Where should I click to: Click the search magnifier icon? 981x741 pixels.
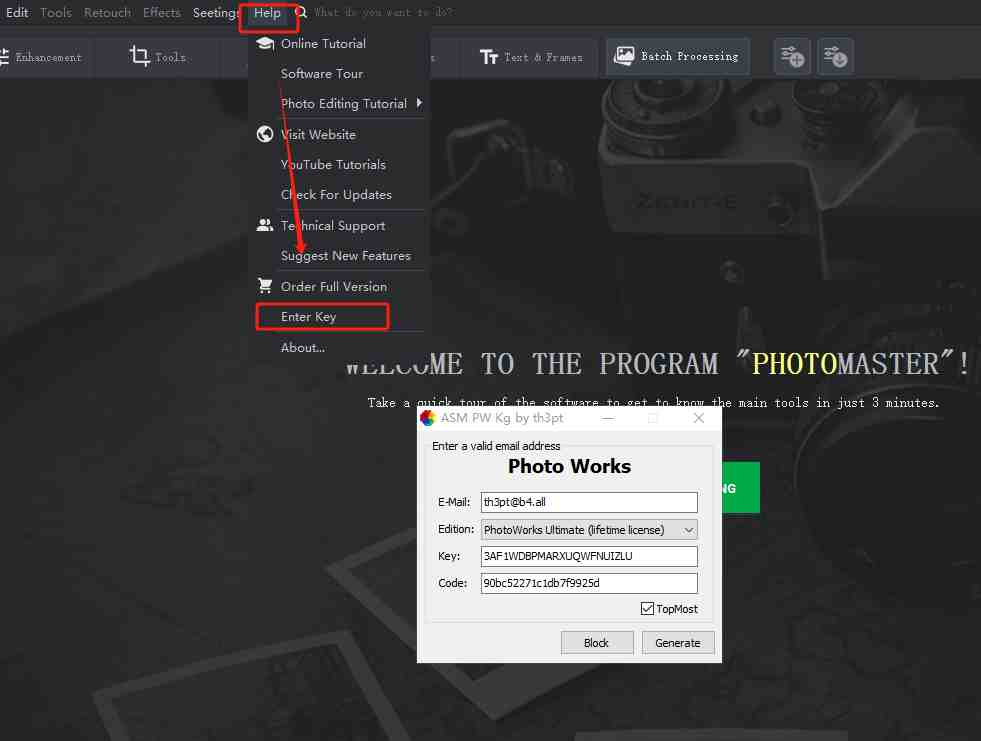[x=298, y=13]
